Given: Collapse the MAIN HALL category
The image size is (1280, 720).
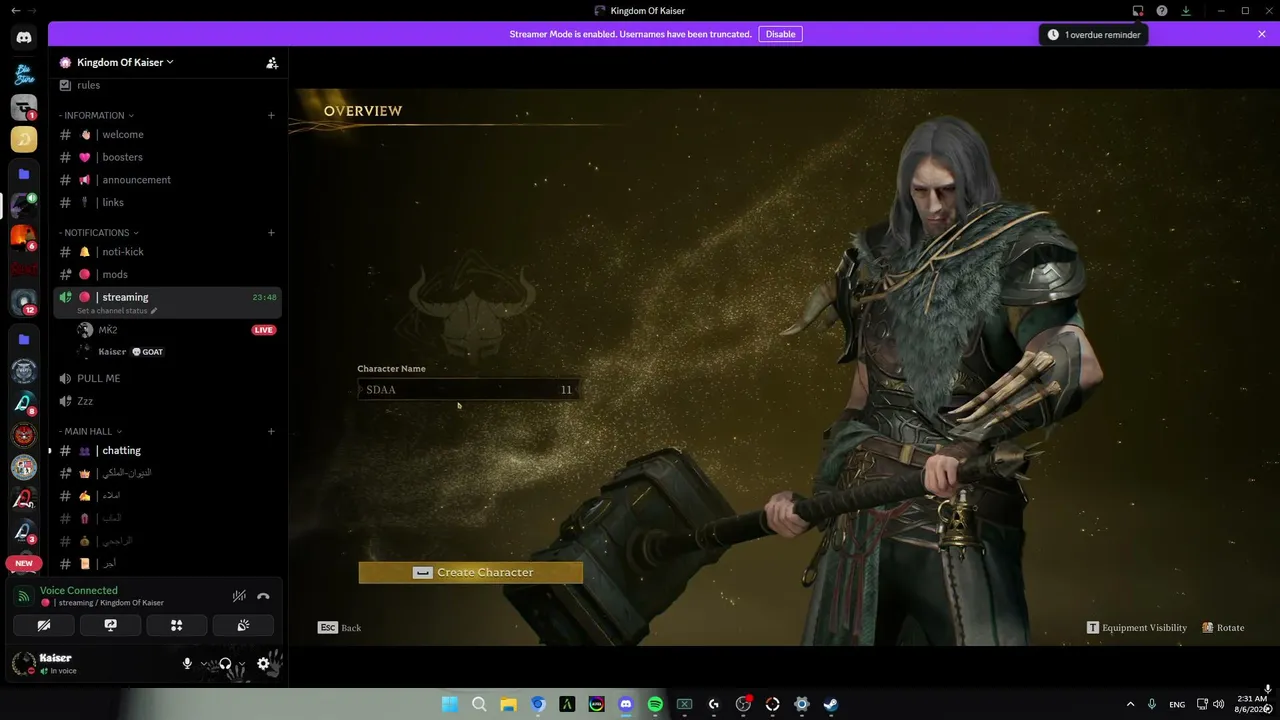Looking at the screenshot, I should (90, 432).
